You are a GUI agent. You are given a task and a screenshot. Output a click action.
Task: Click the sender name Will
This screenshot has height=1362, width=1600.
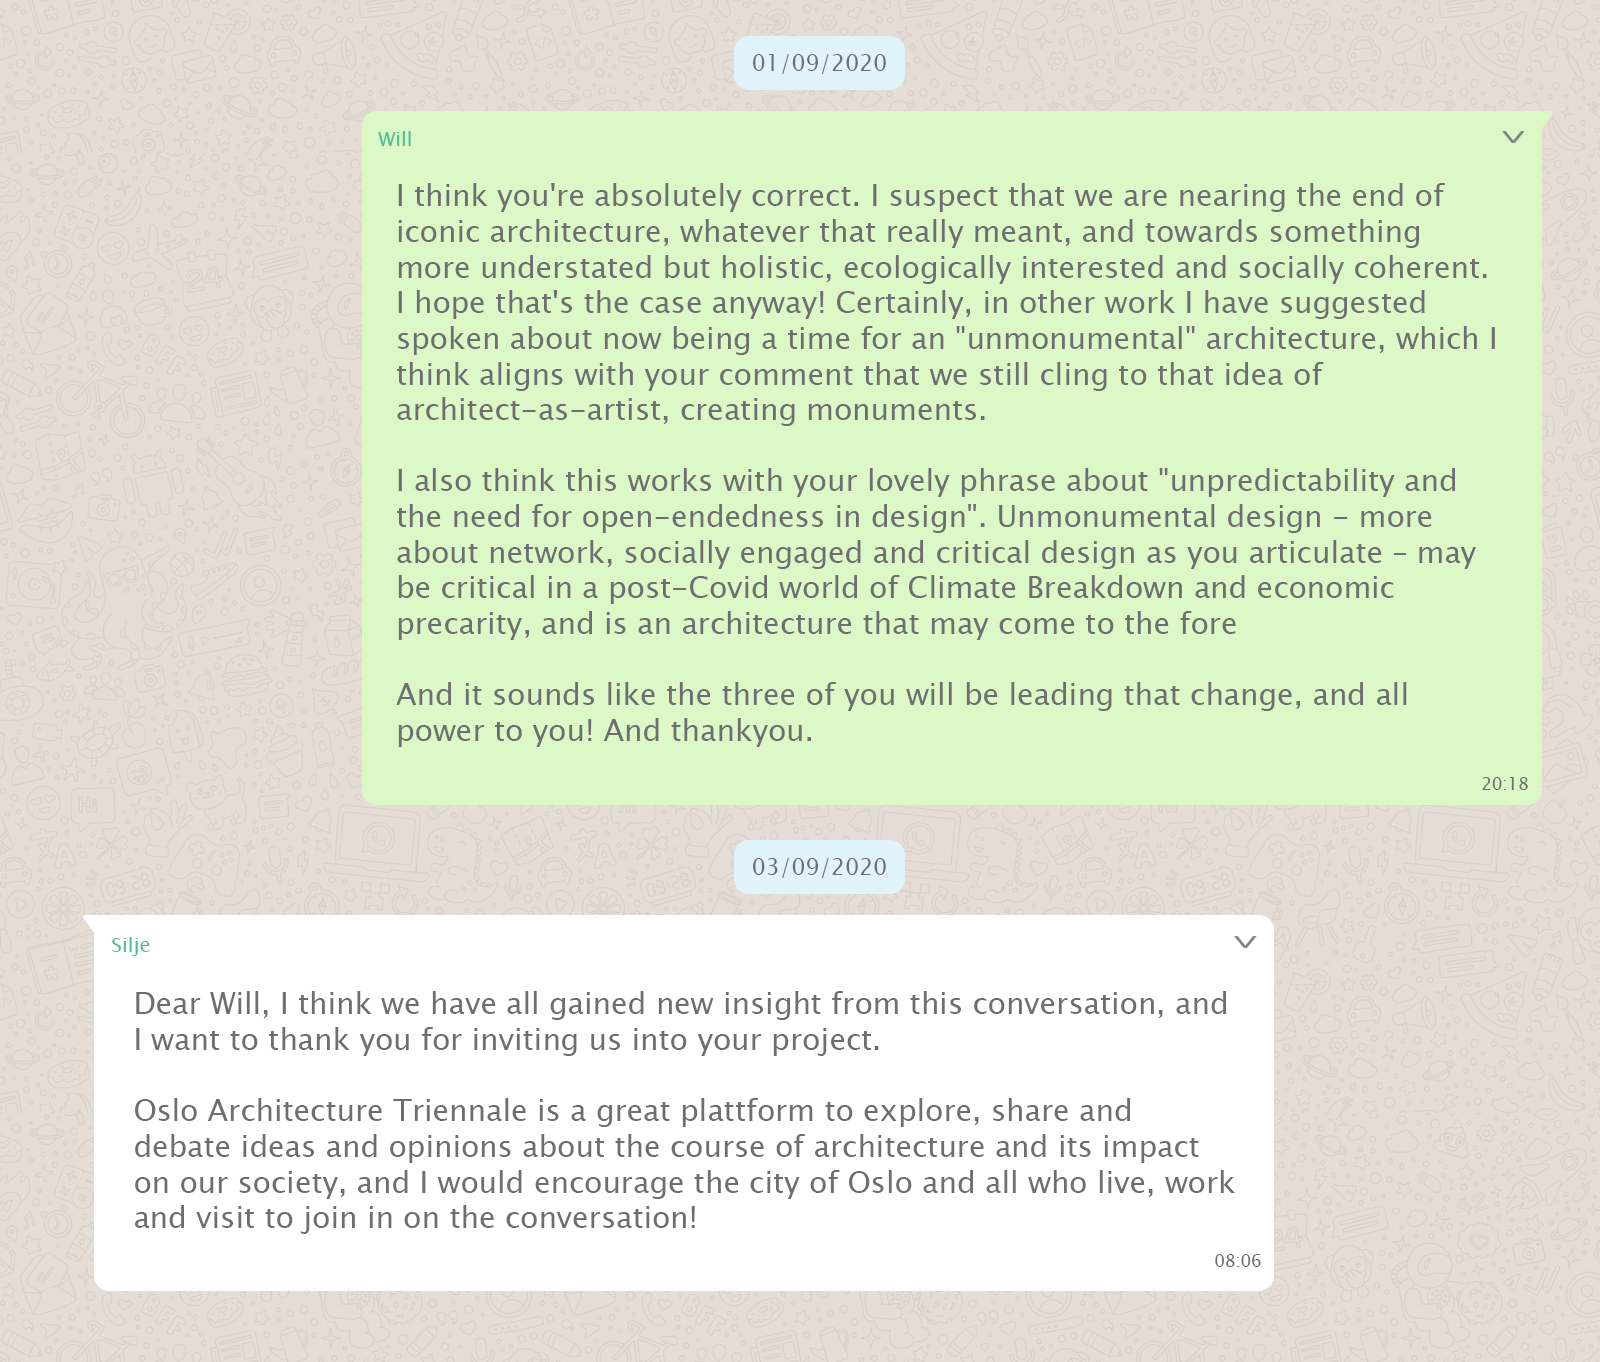coord(395,140)
